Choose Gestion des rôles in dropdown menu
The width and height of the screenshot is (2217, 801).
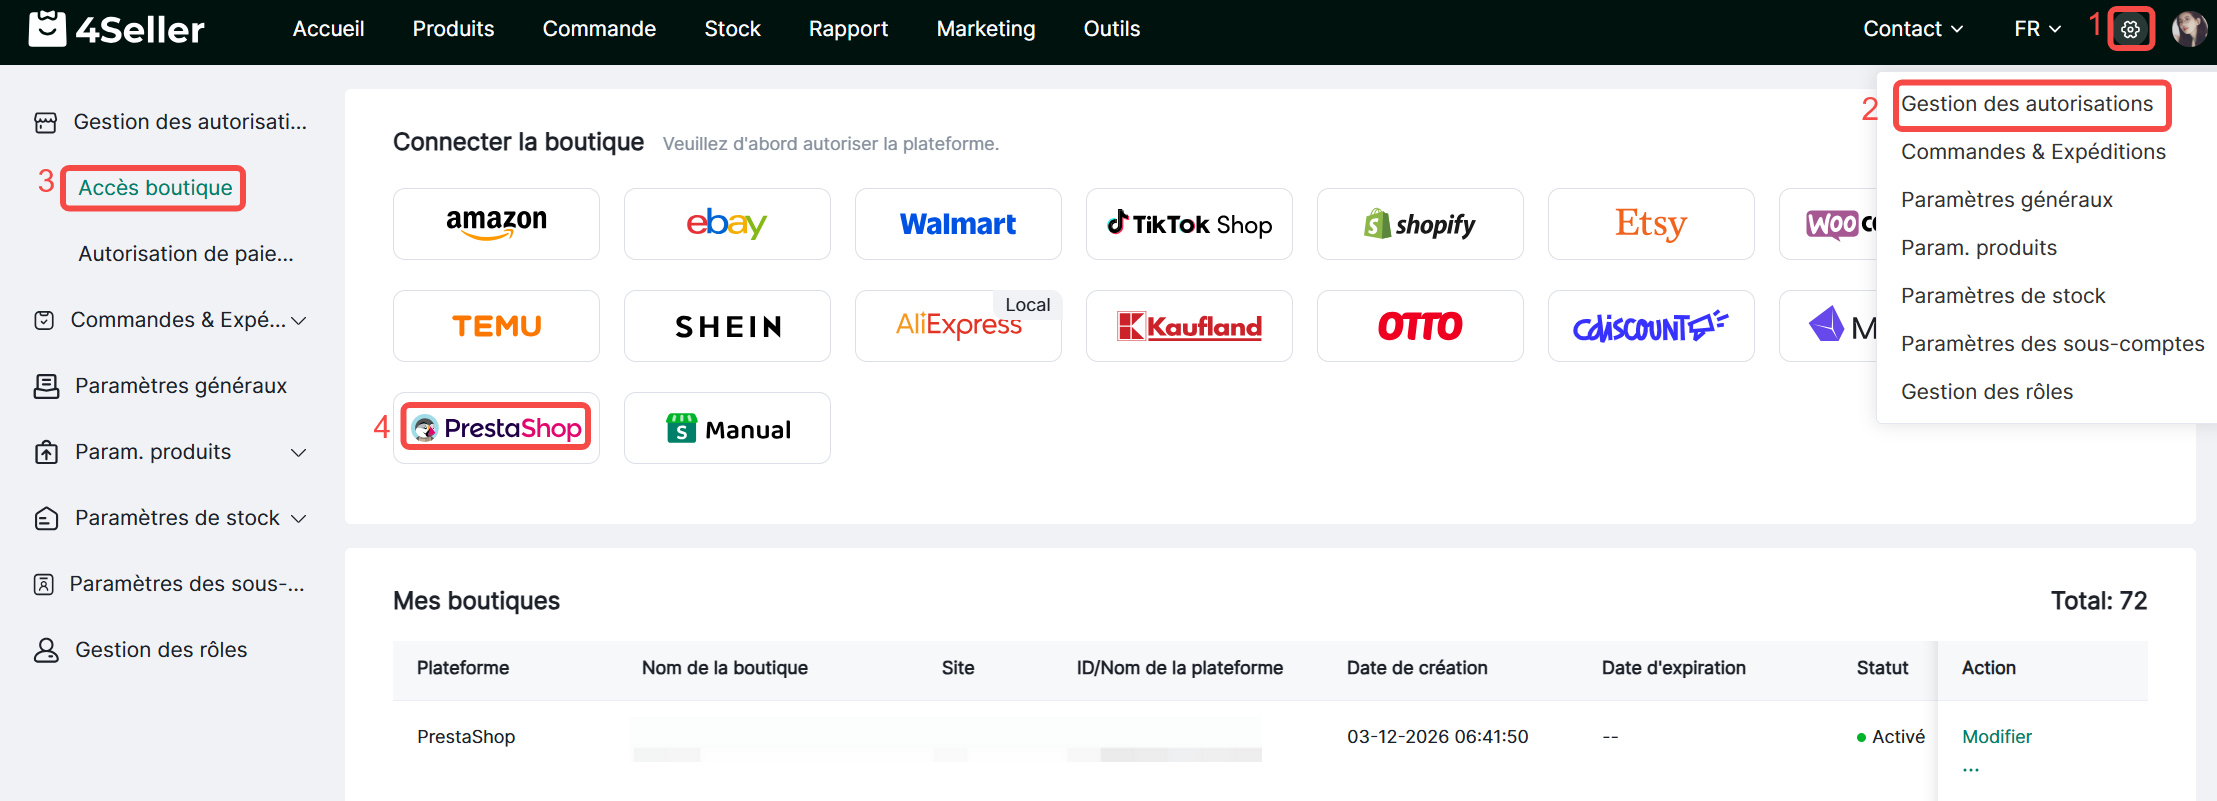[1986, 392]
